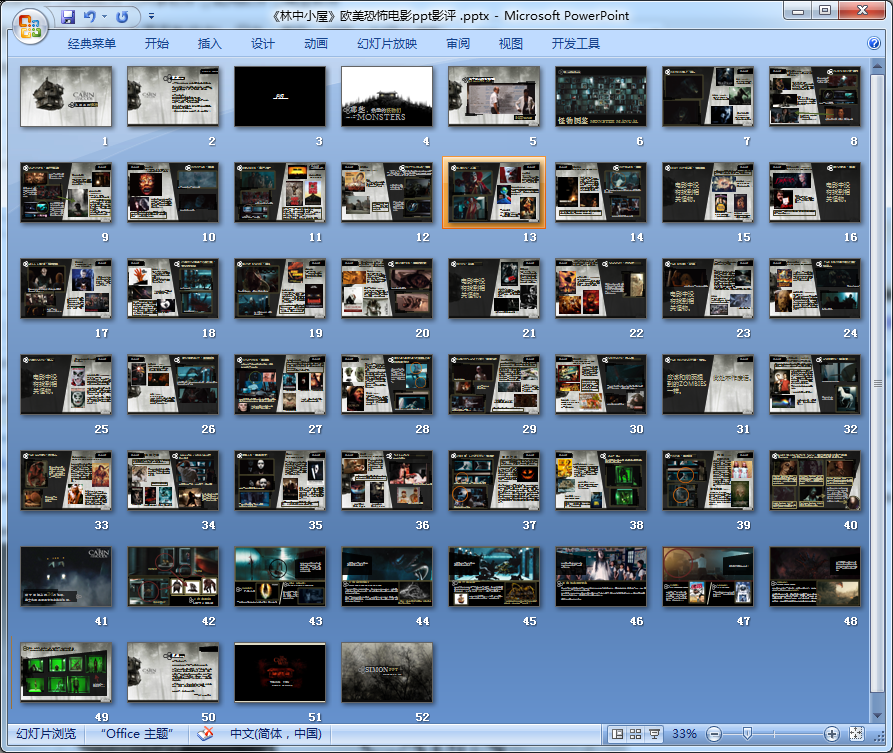Viewport: 893px width, 753px height.
Task: Select slide 46 thumbnail
Action: coord(601,576)
